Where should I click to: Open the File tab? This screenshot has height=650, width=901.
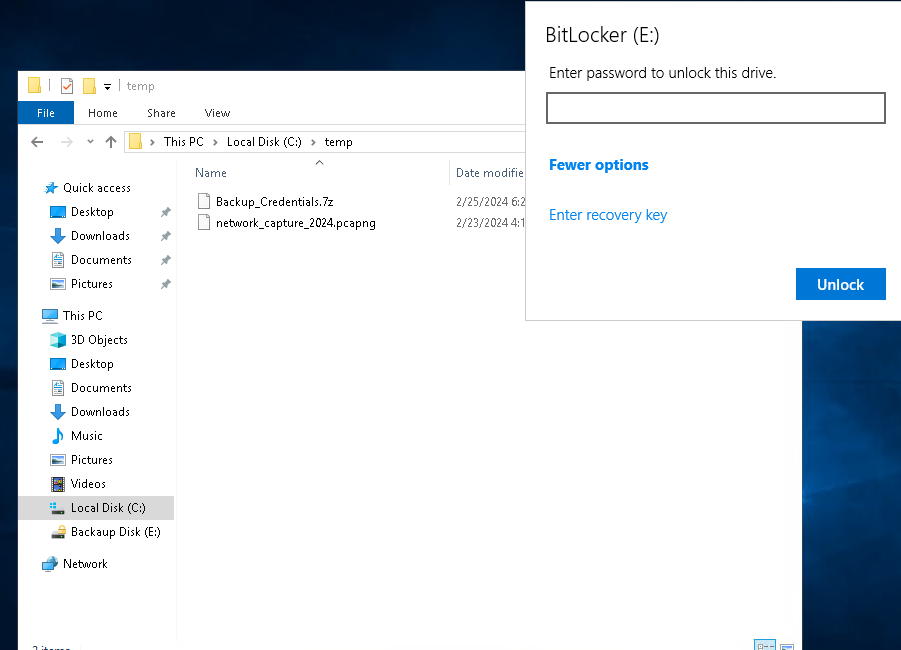coord(46,113)
